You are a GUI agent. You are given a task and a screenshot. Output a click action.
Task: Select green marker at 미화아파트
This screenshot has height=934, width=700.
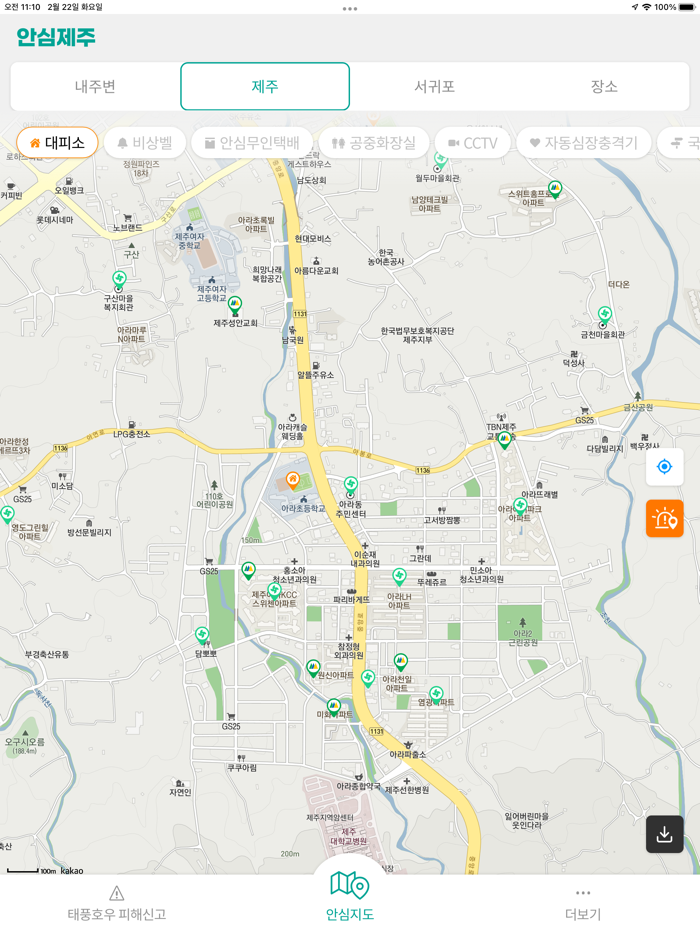[x=334, y=707]
